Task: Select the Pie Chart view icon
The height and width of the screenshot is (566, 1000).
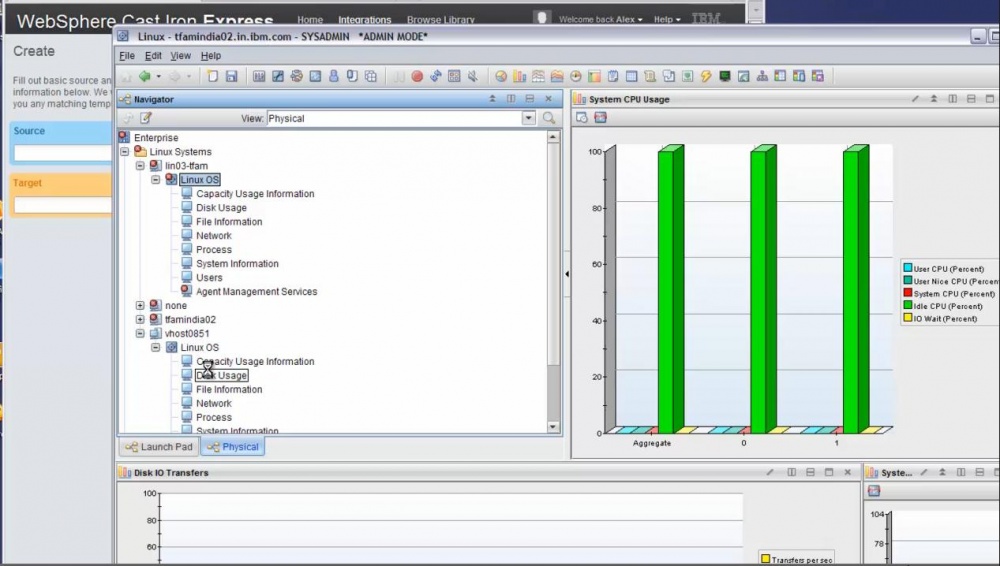Action: click(x=501, y=77)
